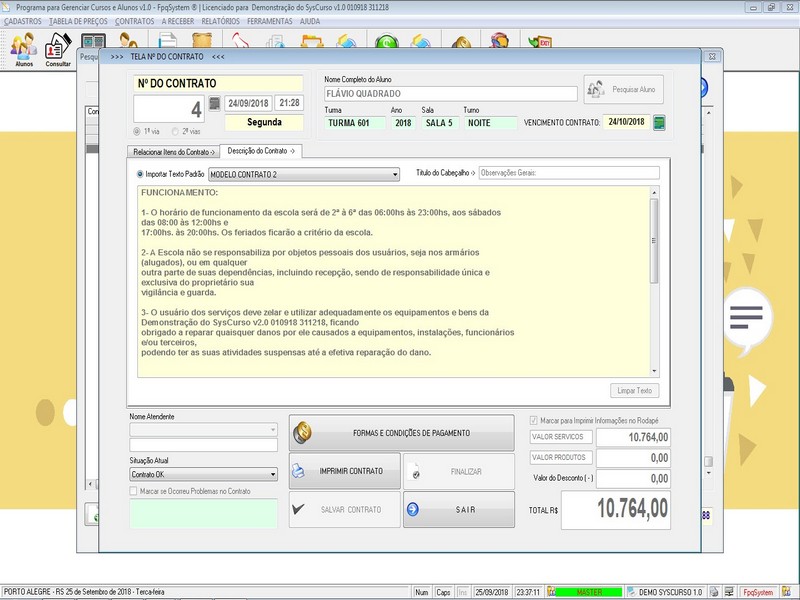
Task: Open the RELATÓRIOS menu
Action: click(x=220, y=21)
